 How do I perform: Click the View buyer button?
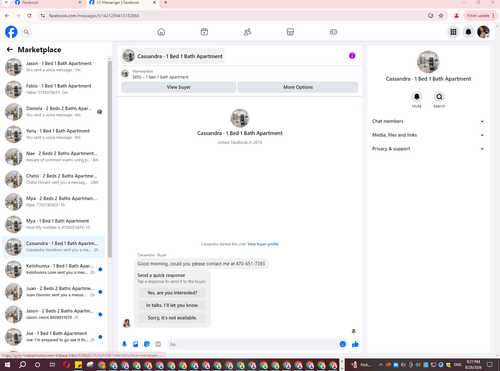(x=179, y=87)
